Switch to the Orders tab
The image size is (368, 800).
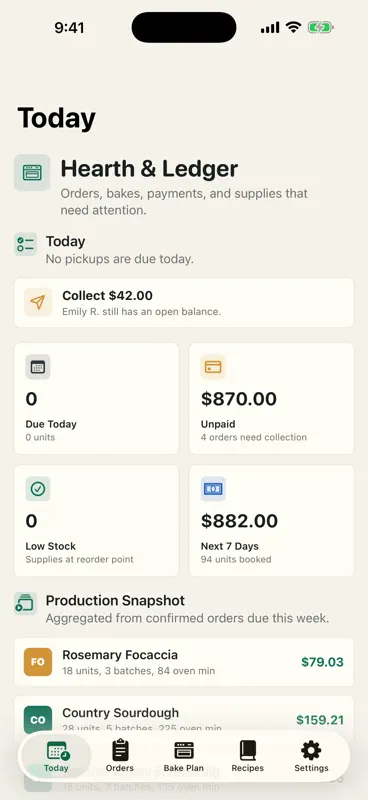pyautogui.click(x=120, y=756)
